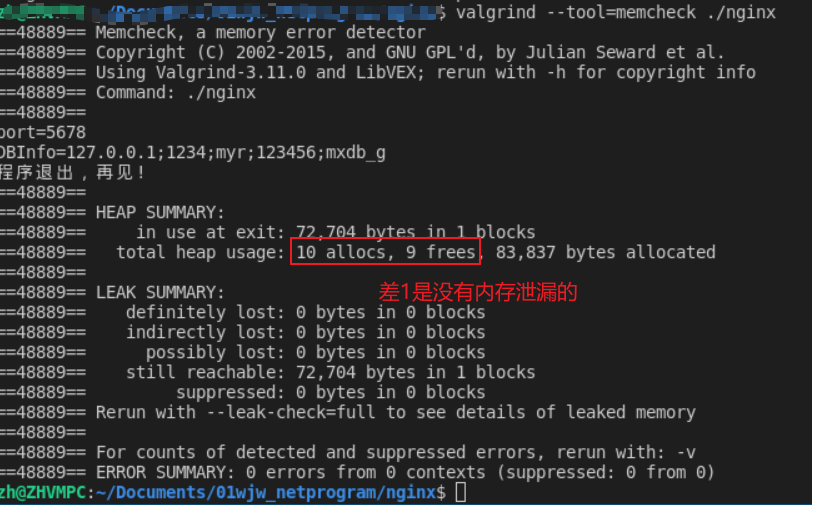The height and width of the screenshot is (505, 814).
Task: Click the 'indirectly lost: 0 bytes' line
Action: [305, 332]
